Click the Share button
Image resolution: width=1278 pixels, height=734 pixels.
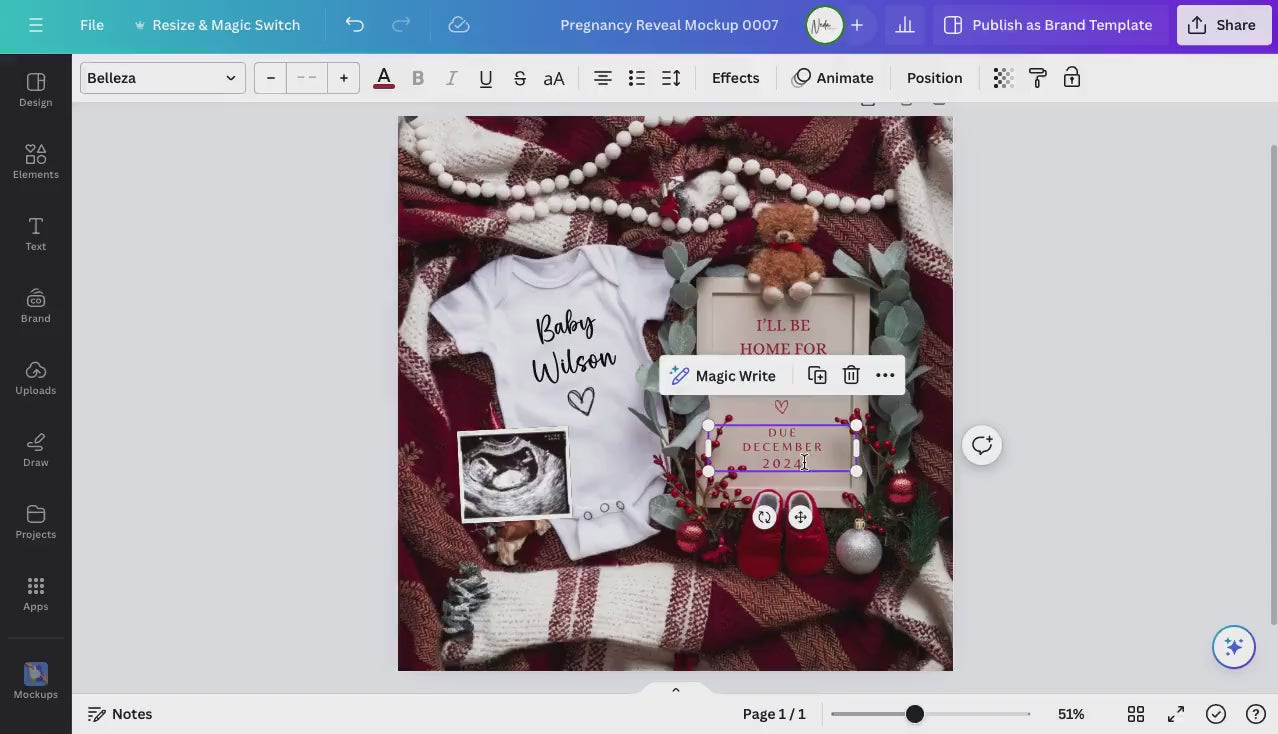pyautogui.click(x=1223, y=25)
